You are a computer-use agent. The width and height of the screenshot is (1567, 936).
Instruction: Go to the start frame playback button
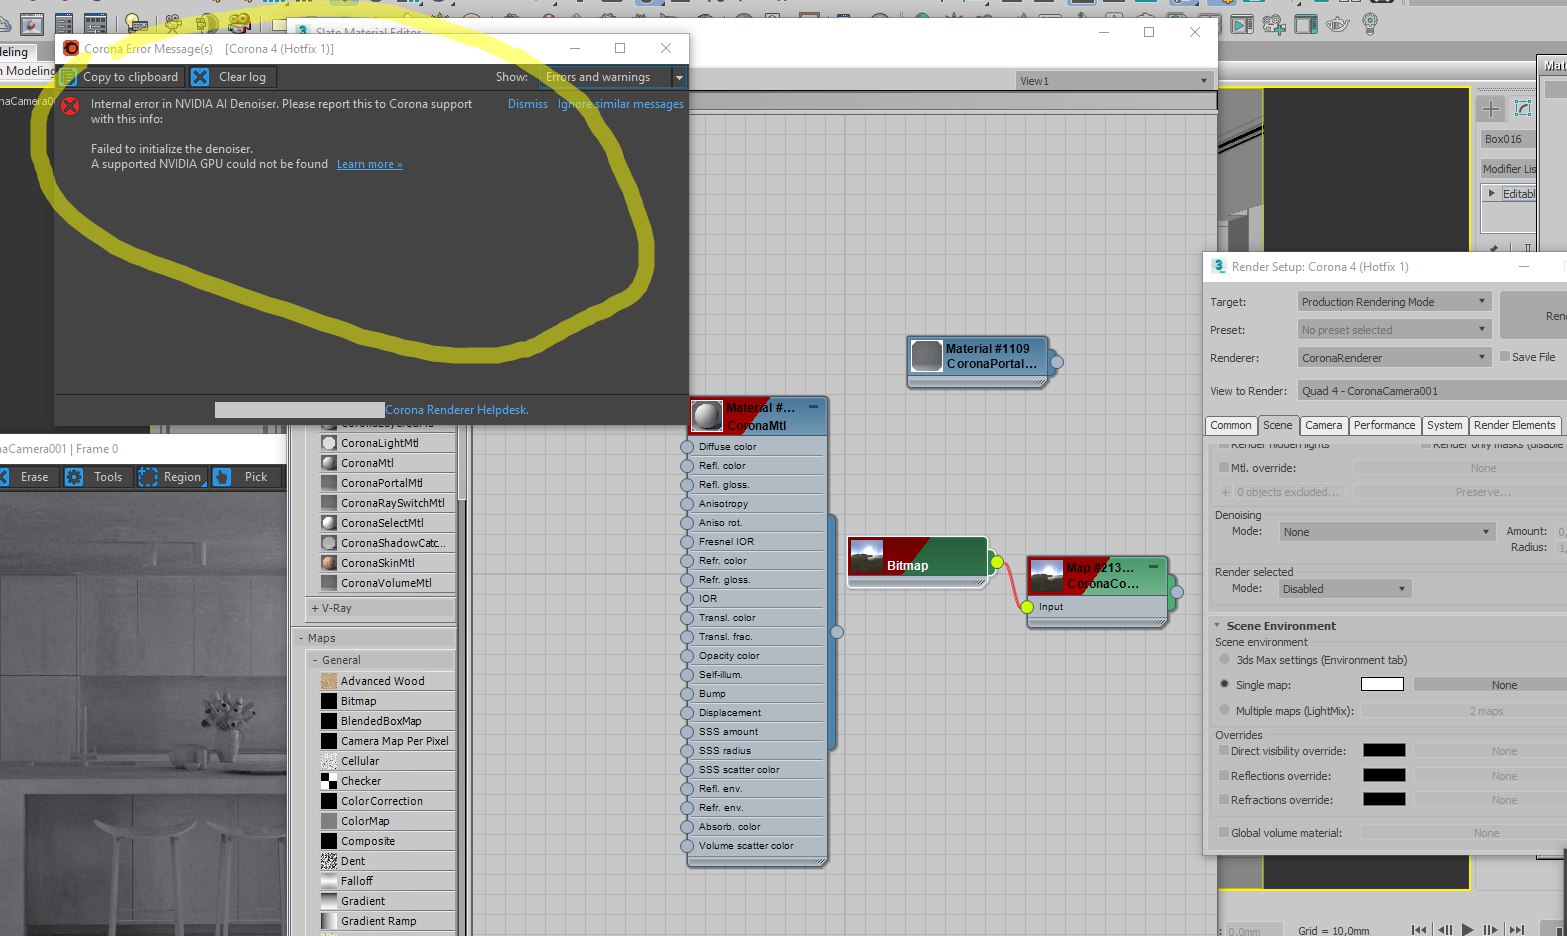click(1418, 929)
